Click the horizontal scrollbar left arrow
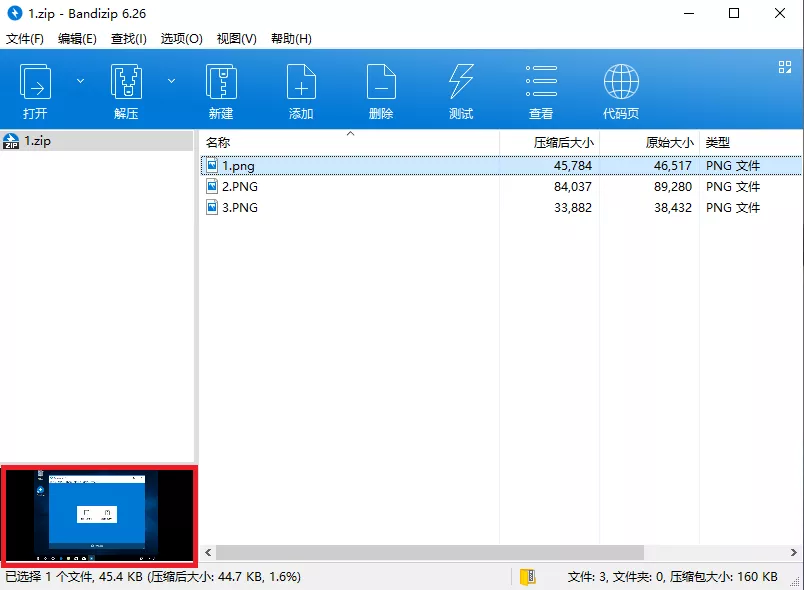The width and height of the screenshot is (804, 590). 208,553
